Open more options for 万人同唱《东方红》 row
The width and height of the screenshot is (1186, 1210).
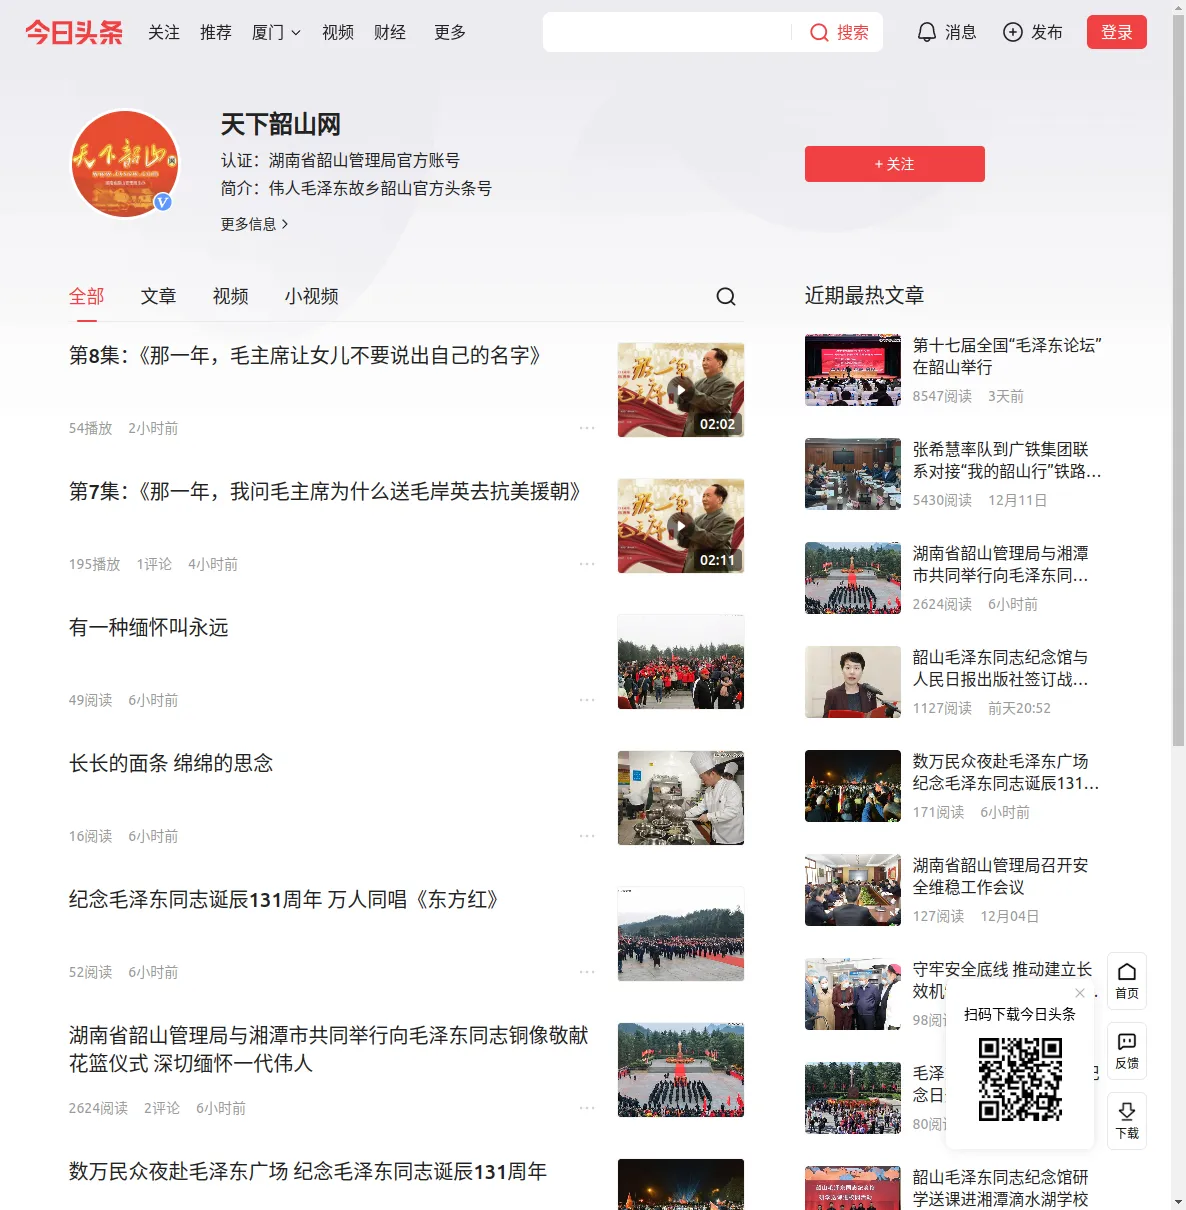pos(587,972)
